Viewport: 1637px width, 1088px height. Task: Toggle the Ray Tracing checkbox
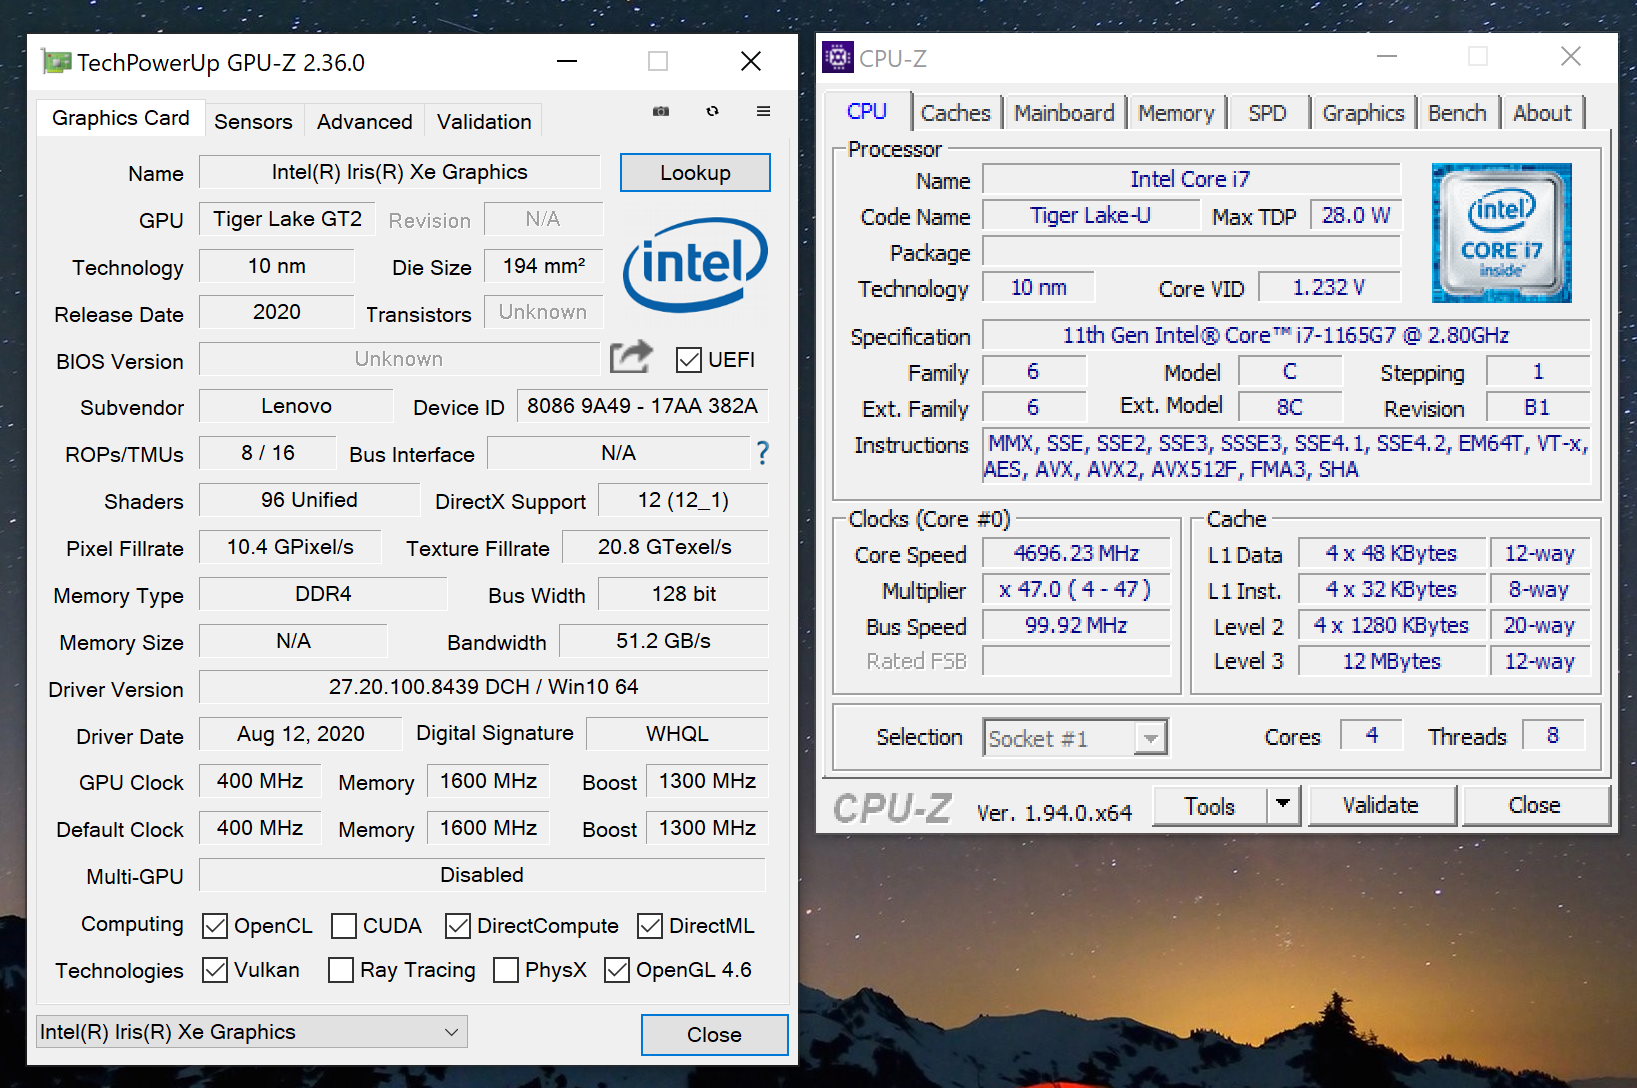coord(341,970)
